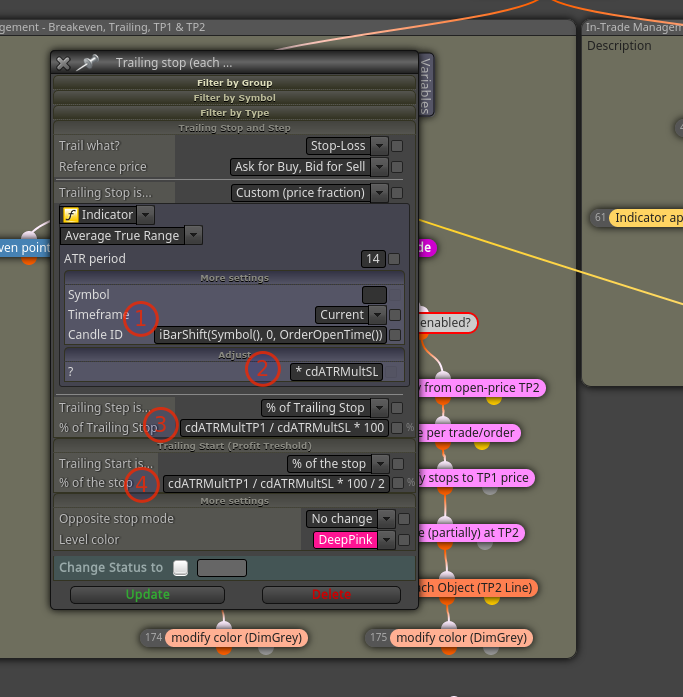Open the Reference price dropdown
Viewport: 683px width, 697px height.
pos(309,167)
